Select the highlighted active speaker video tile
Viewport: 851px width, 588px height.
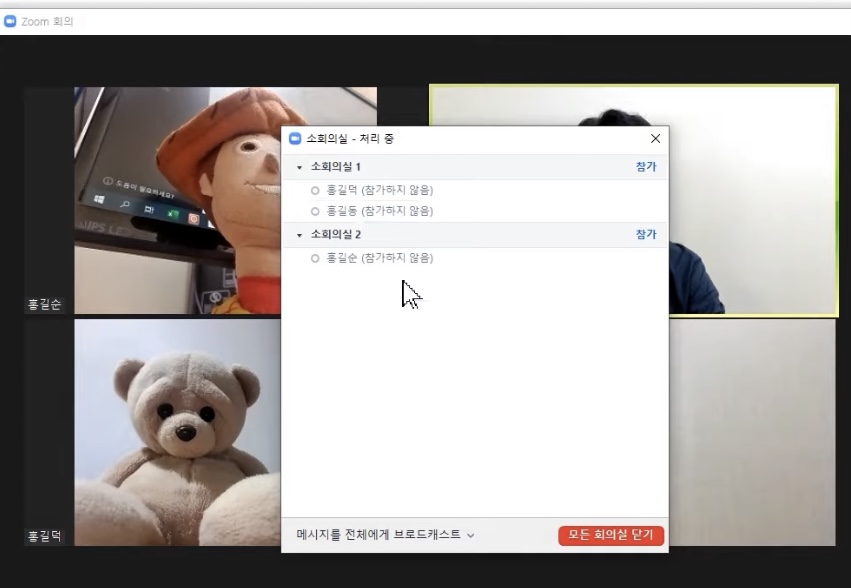point(753,200)
